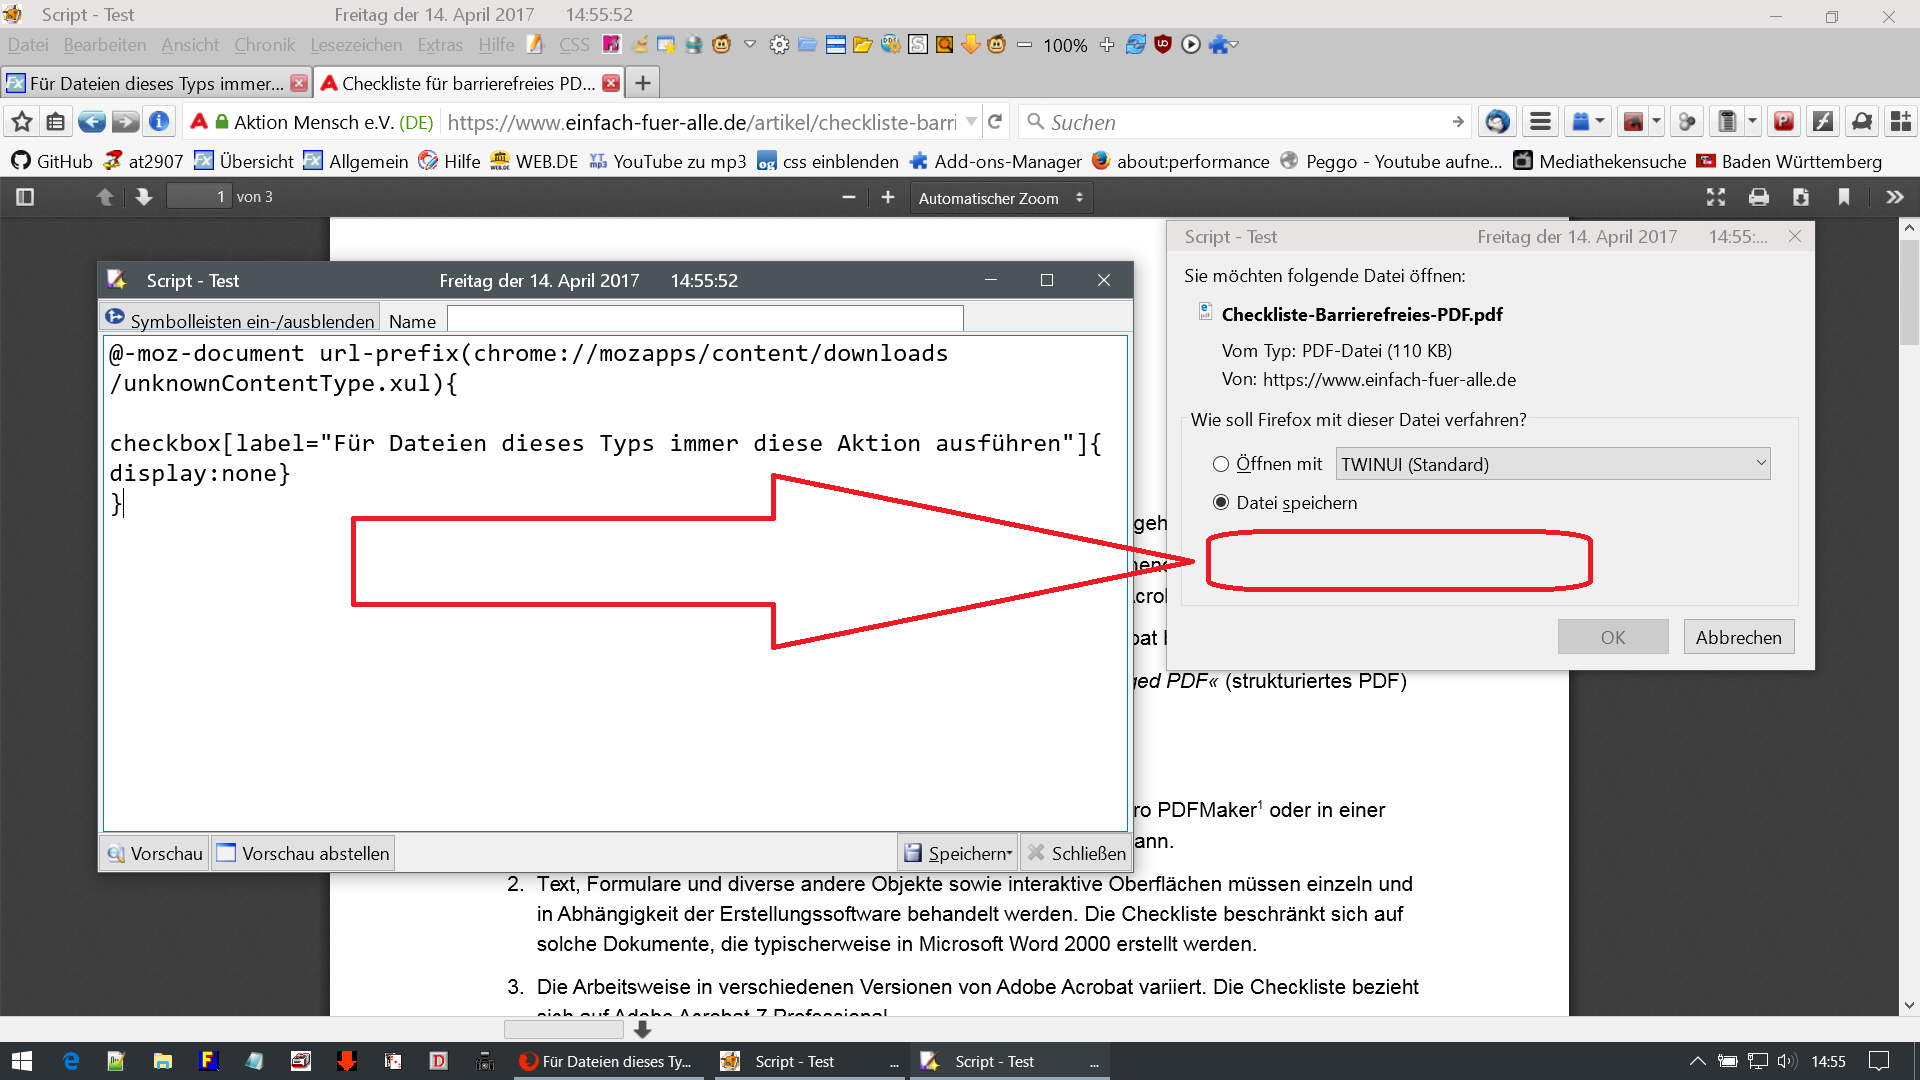Click the PDF print icon
1920x1080 pixels.
point(1758,197)
